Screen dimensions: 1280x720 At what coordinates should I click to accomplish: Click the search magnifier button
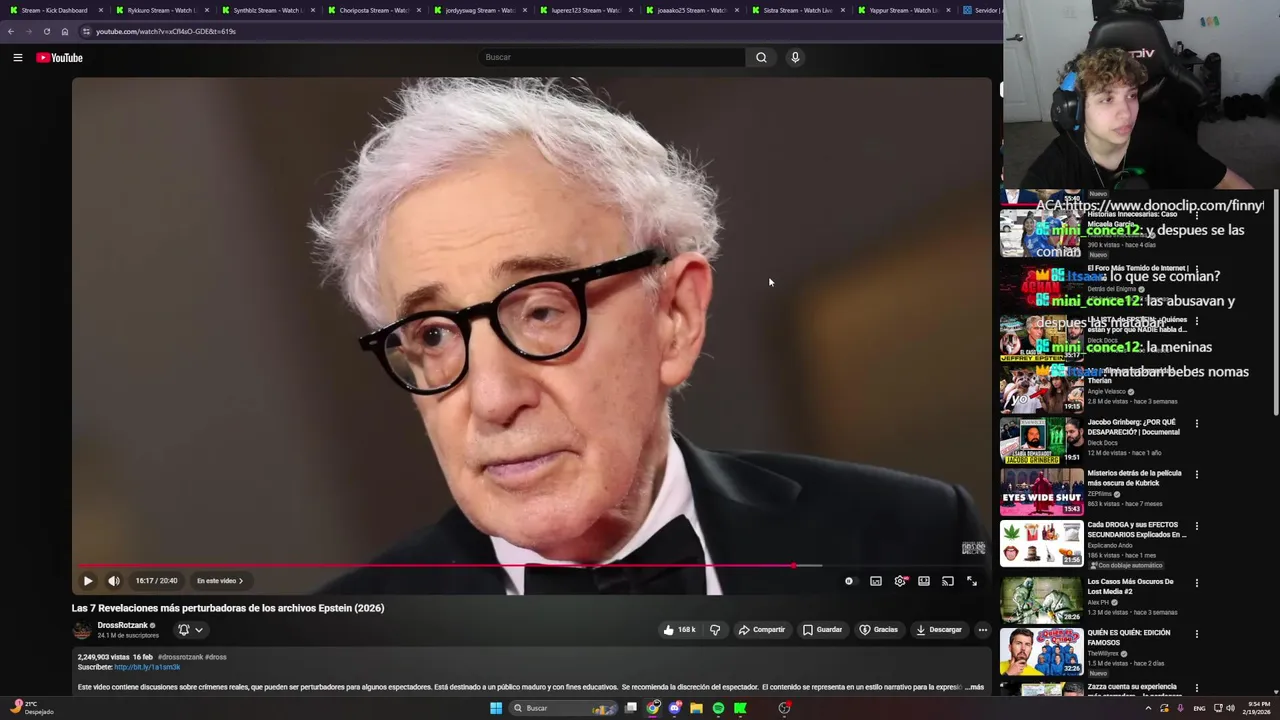761,57
